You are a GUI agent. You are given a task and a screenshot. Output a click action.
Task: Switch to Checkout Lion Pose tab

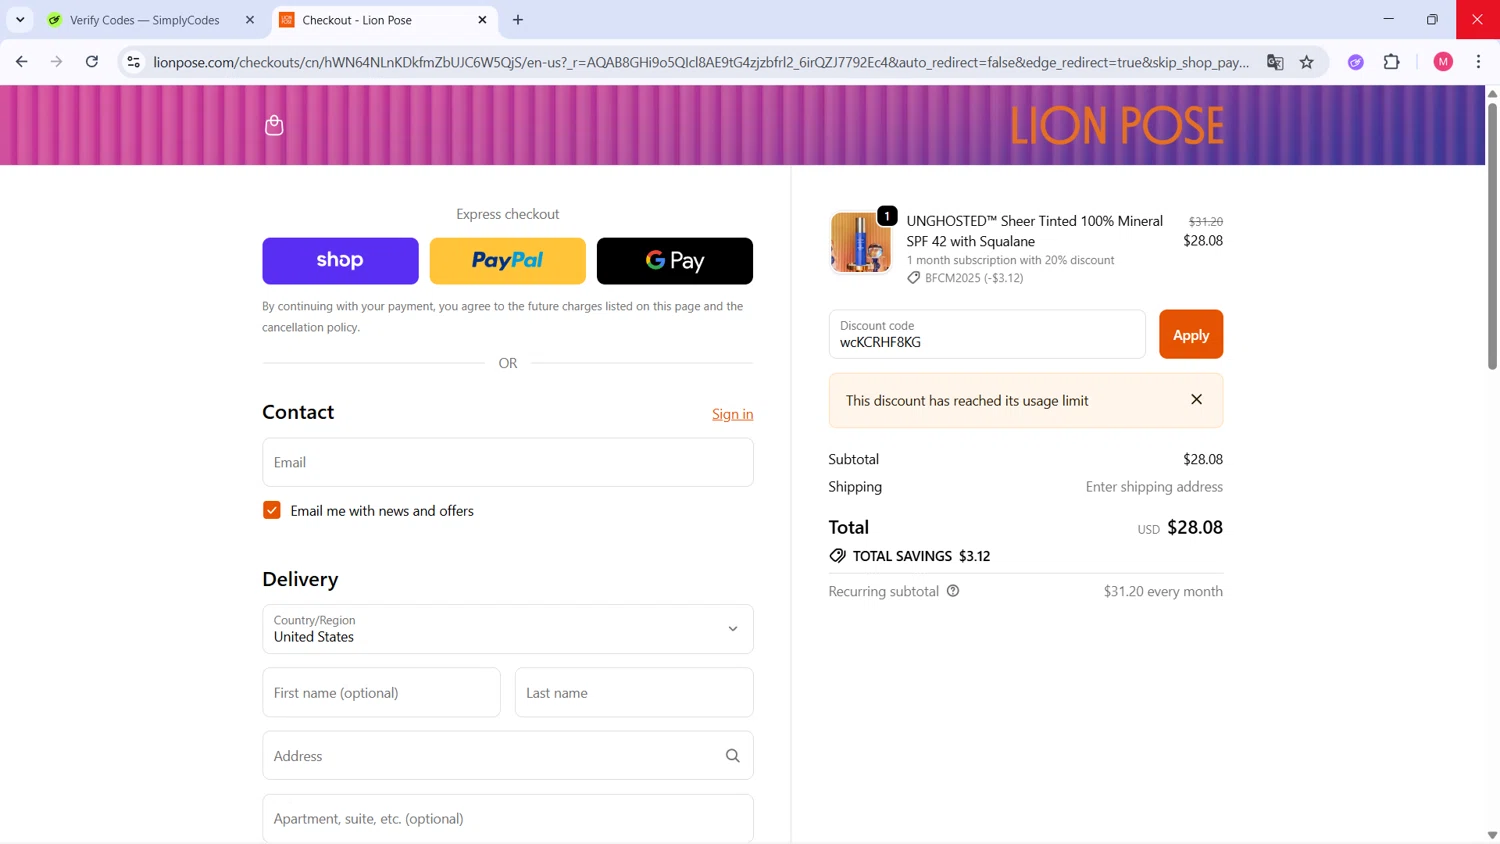pyautogui.click(x=382, y=20)
